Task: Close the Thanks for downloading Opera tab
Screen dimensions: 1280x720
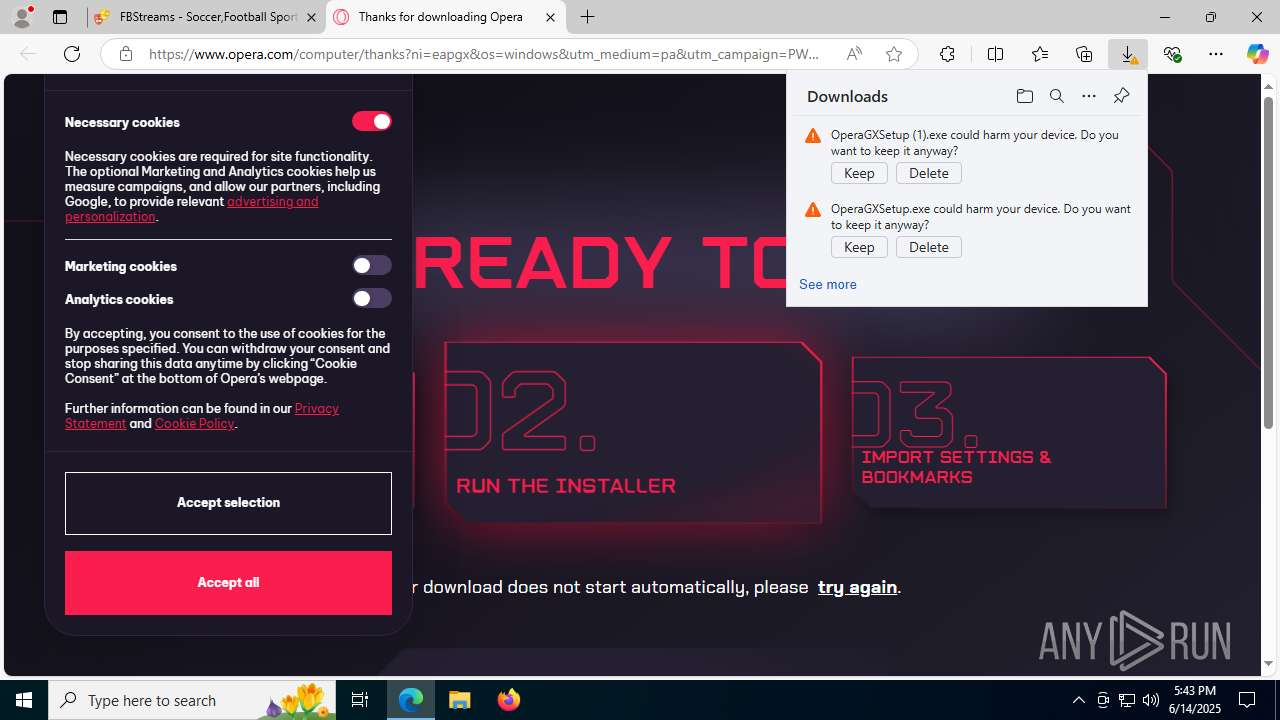Action: coord(550,17)
